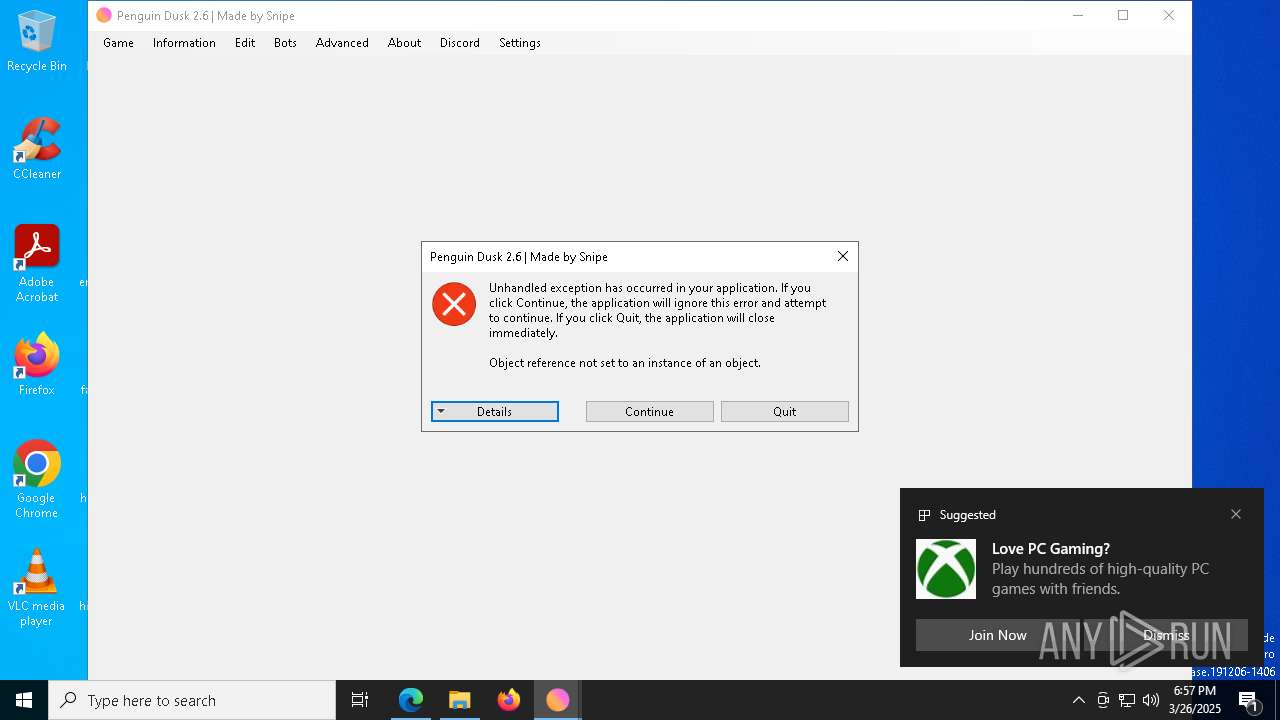1280x720 pixels.
Task: Select the CCleaner desktop shortcut
Action: pos(37,150)
